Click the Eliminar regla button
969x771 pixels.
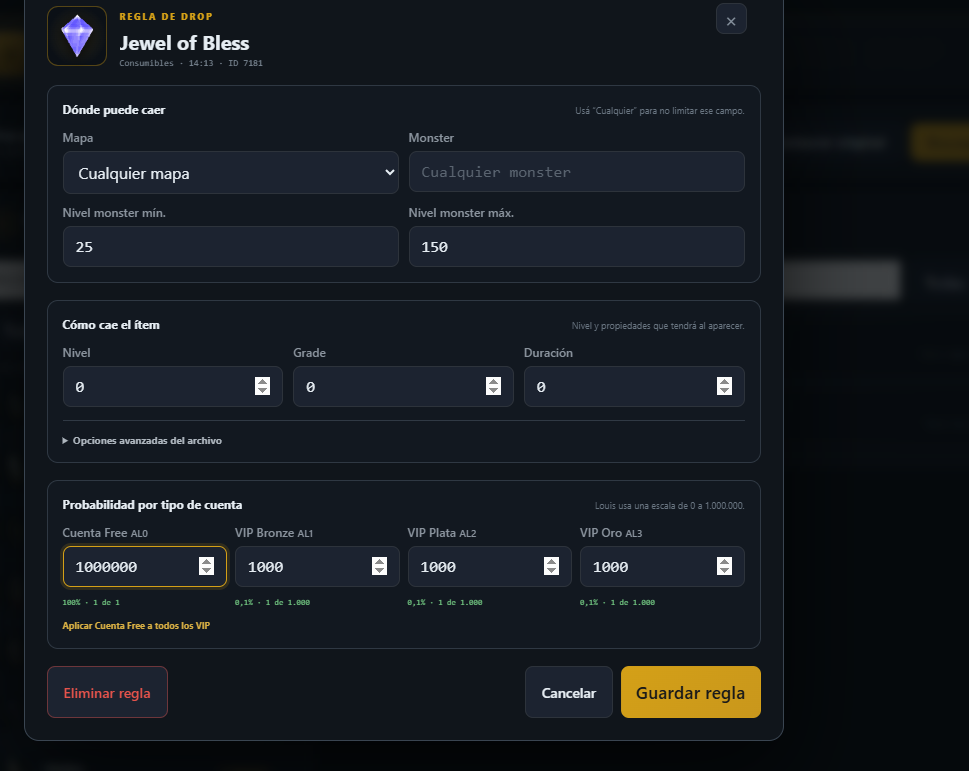tap(108, 692)
